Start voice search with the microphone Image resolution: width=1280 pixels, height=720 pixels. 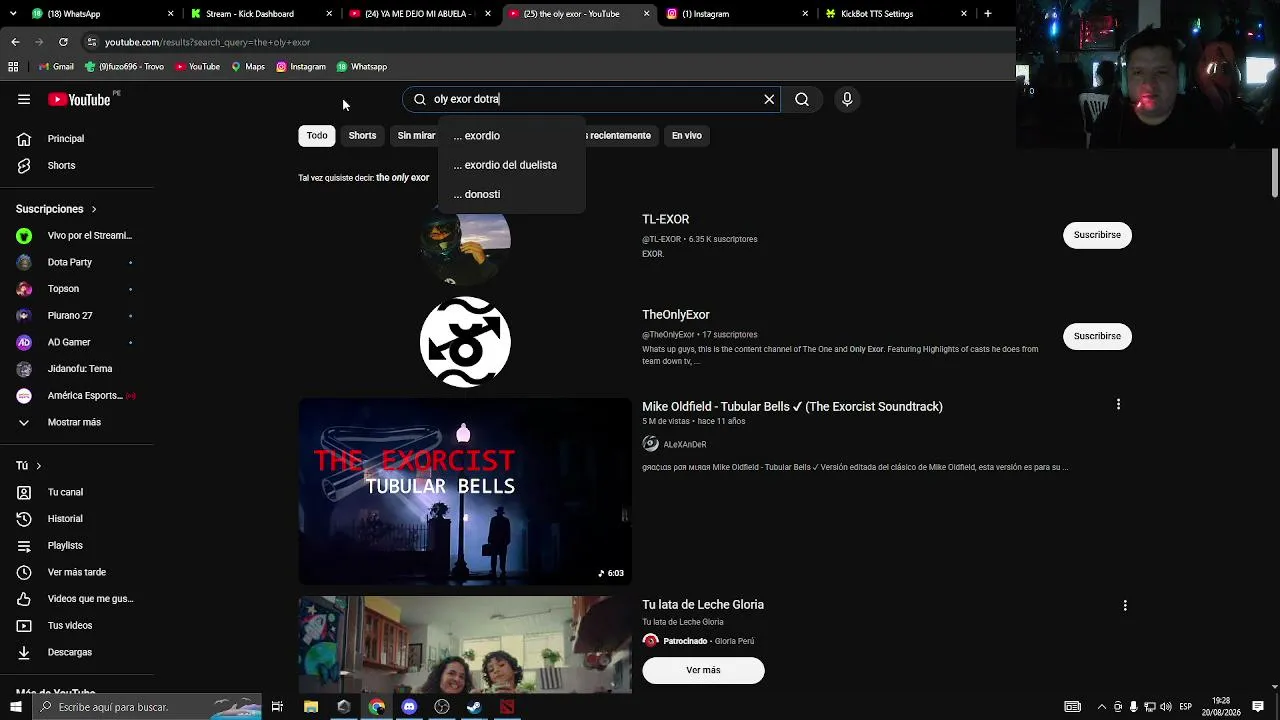(847, 99)
